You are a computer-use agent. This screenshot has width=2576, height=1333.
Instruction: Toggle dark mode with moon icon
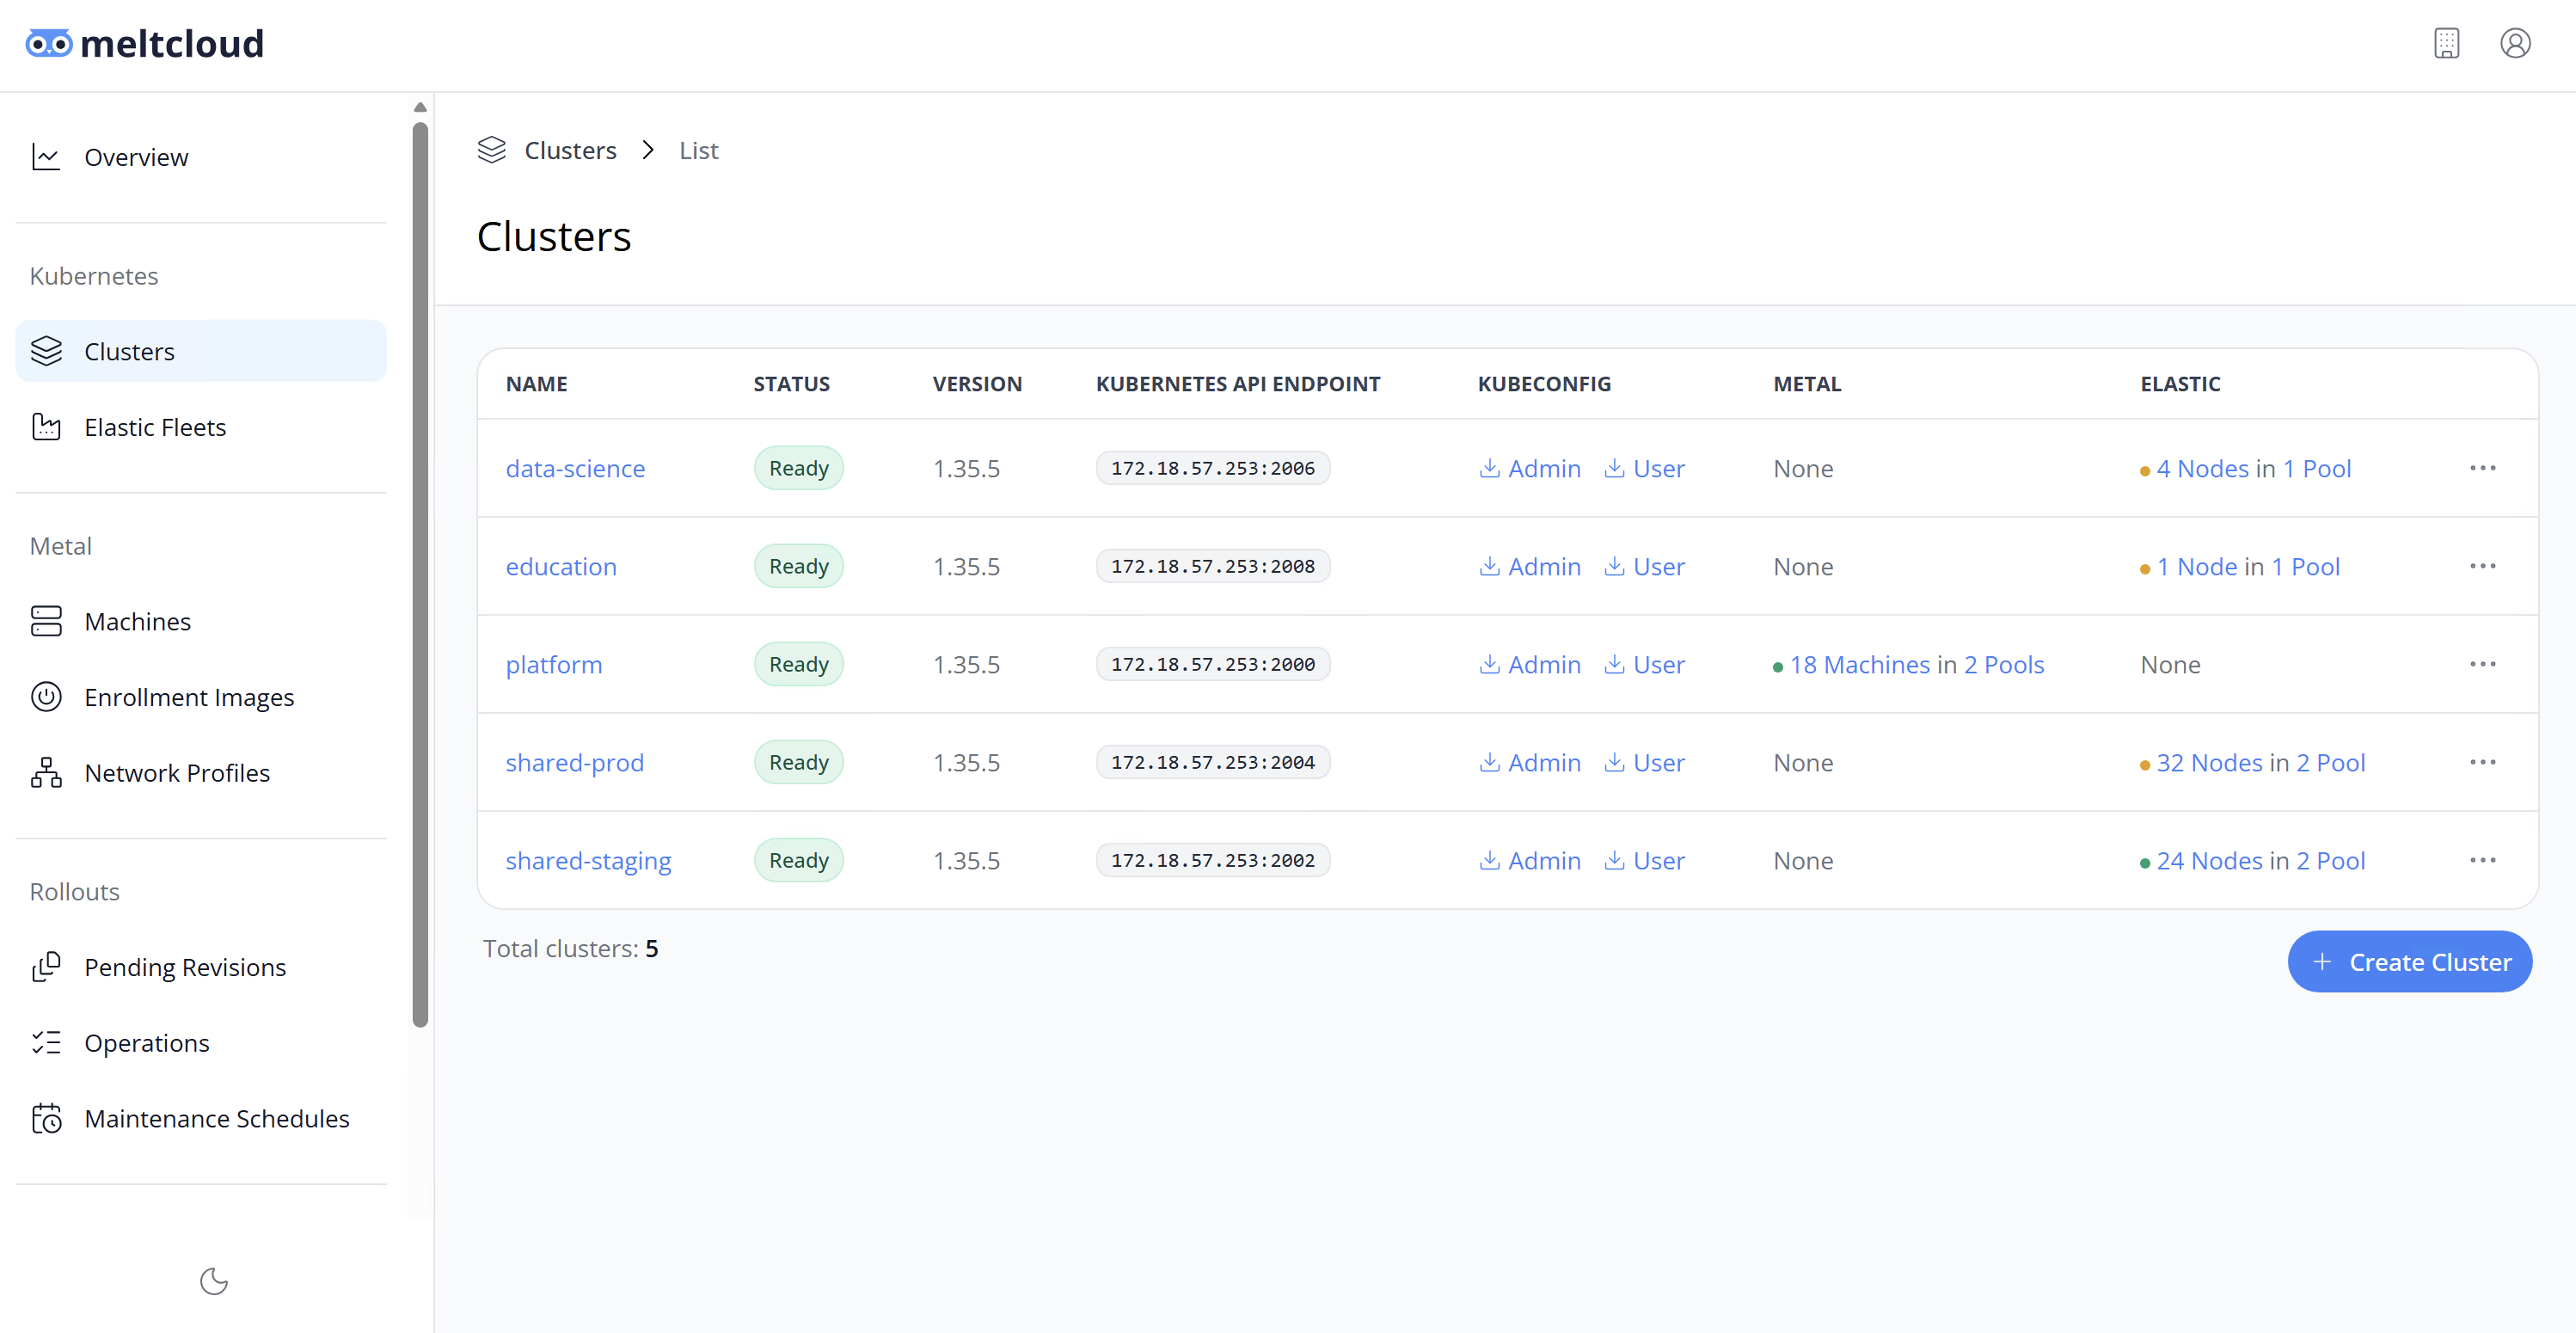[213, 1281]
